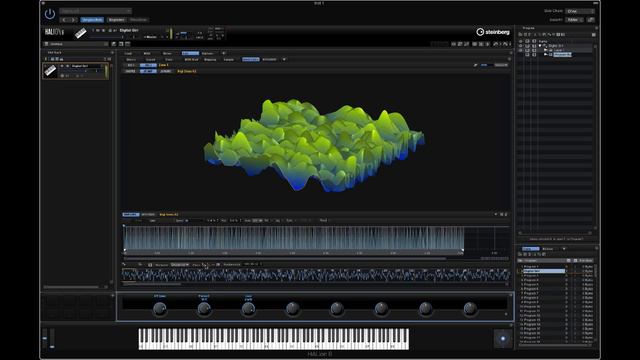Mute the Digital Girl slot in slot rack
The height and width of the screenshot is (360, 640).
pyautogui.click(x=62, y=66)
